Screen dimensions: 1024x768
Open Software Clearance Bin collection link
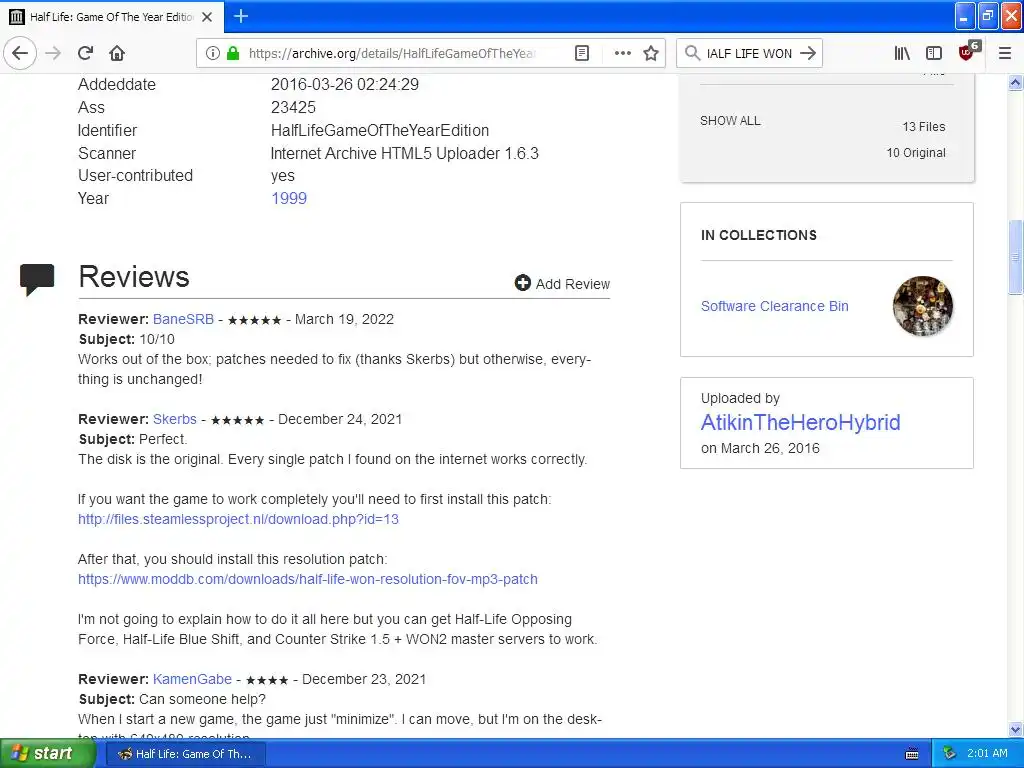coord(775,306)
